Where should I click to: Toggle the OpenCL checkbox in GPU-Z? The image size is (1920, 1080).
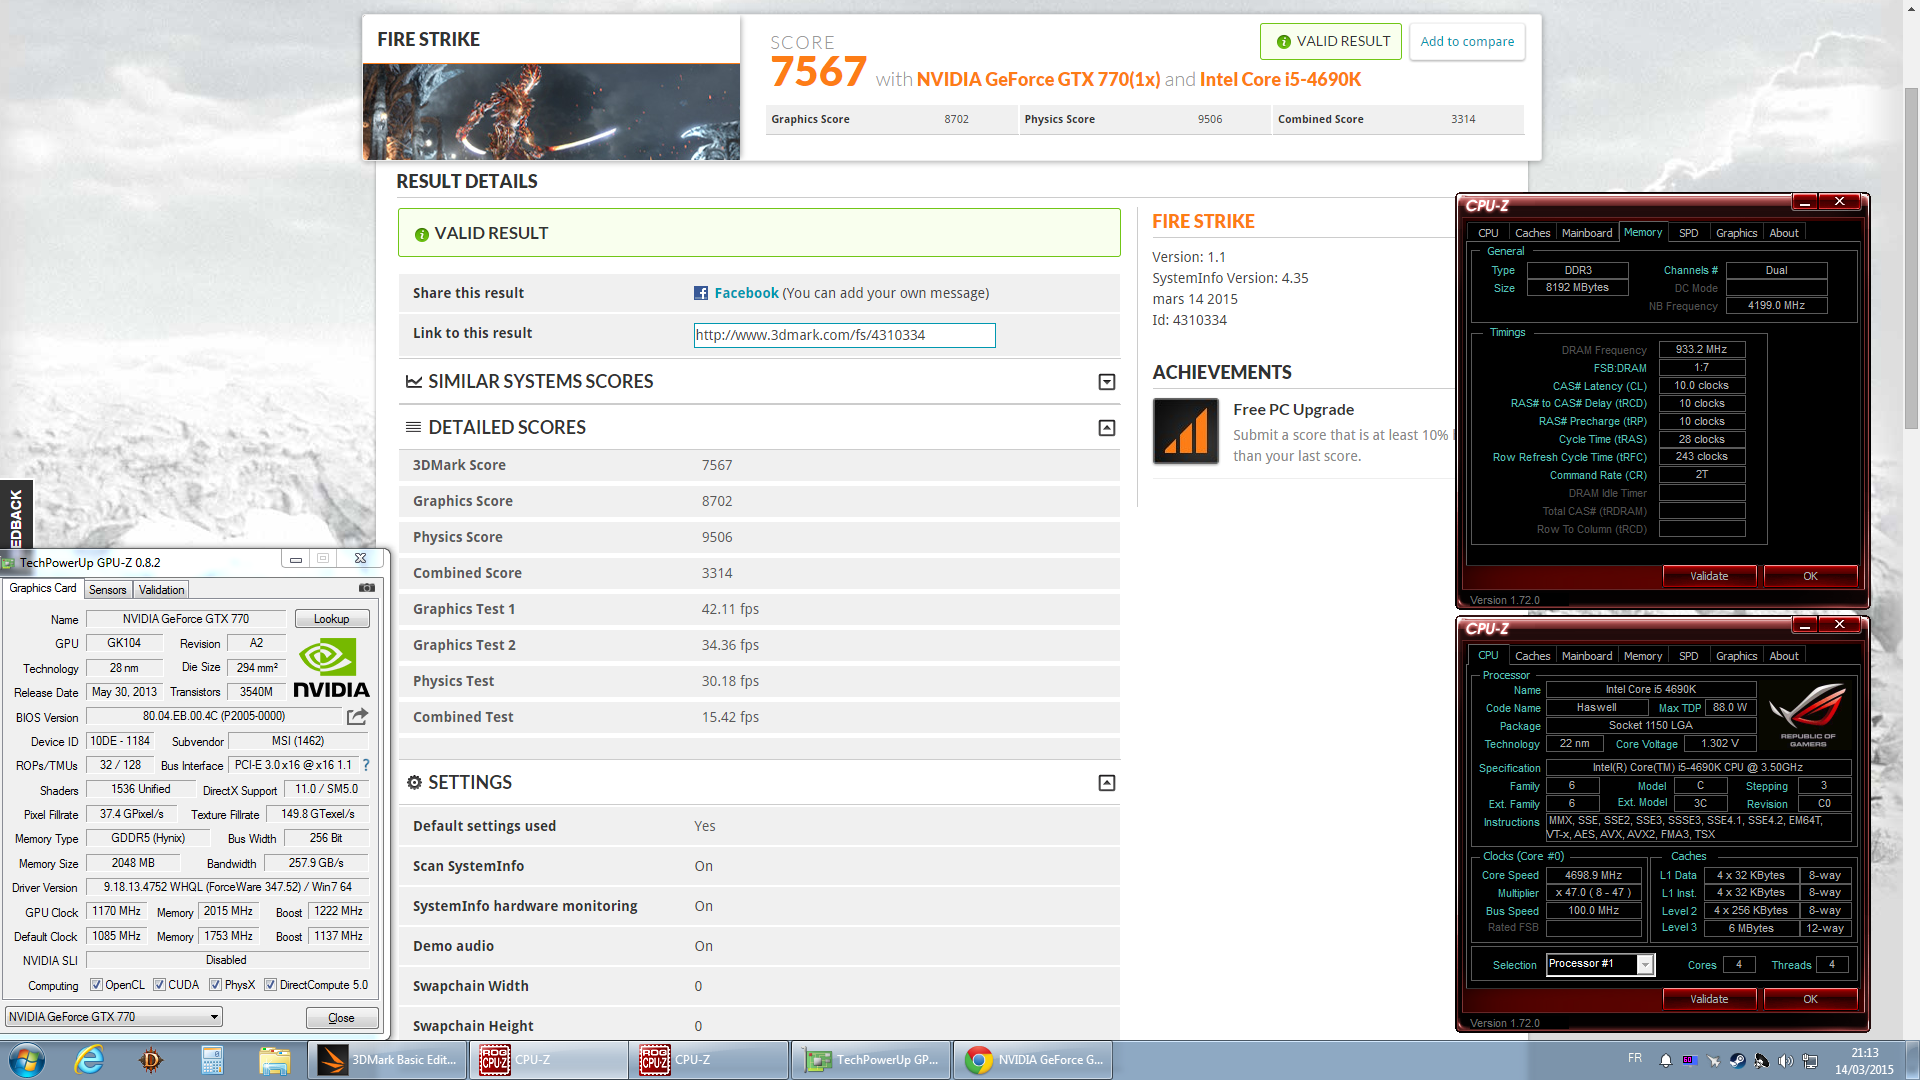[x=97, y=985]
